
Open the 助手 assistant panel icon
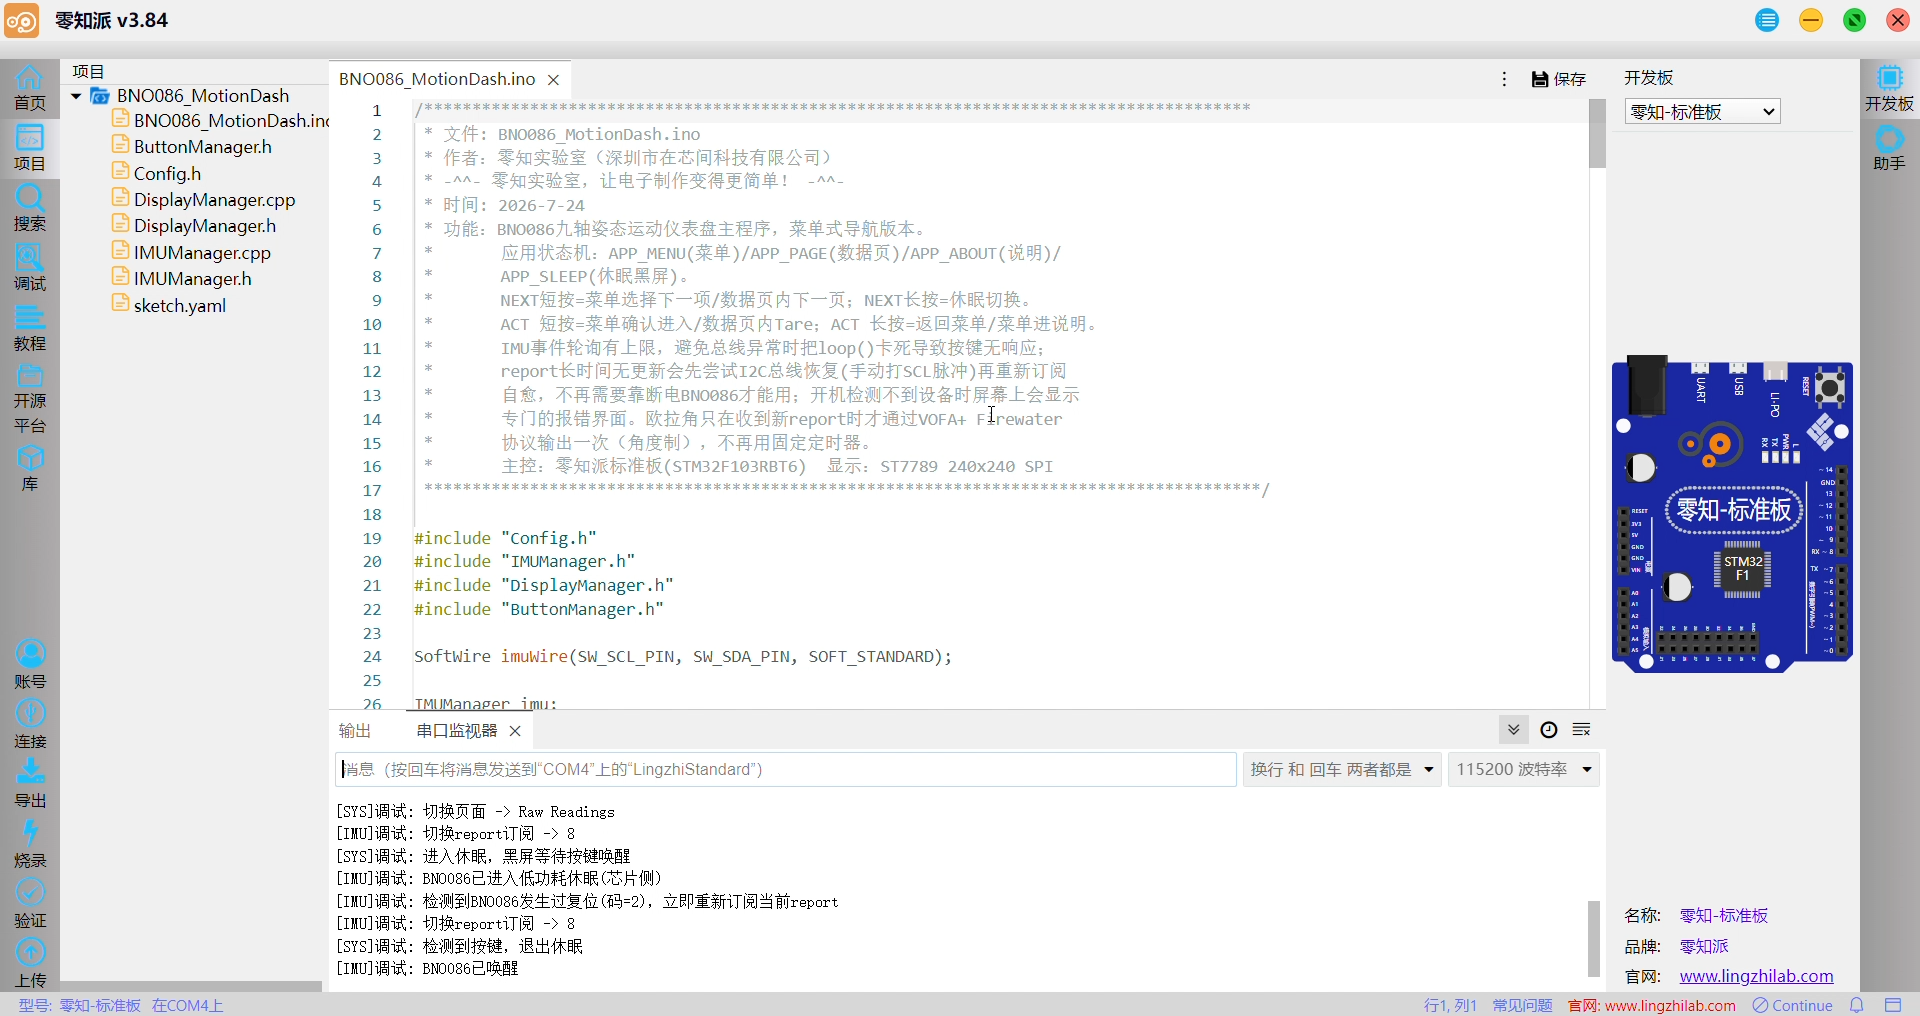1889,148
